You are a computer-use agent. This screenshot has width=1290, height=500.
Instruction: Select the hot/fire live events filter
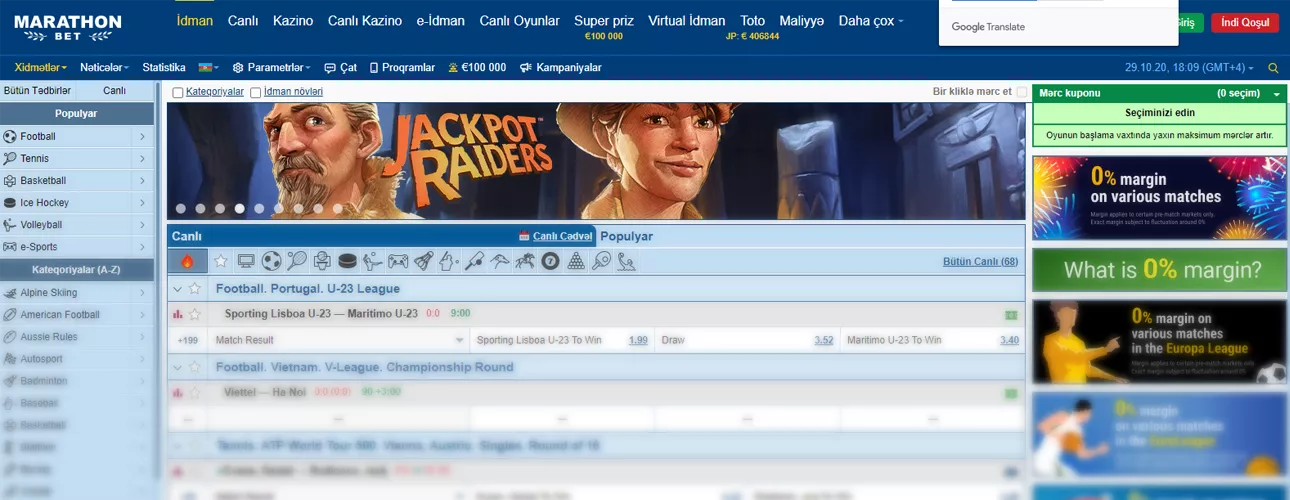[187, 261]
